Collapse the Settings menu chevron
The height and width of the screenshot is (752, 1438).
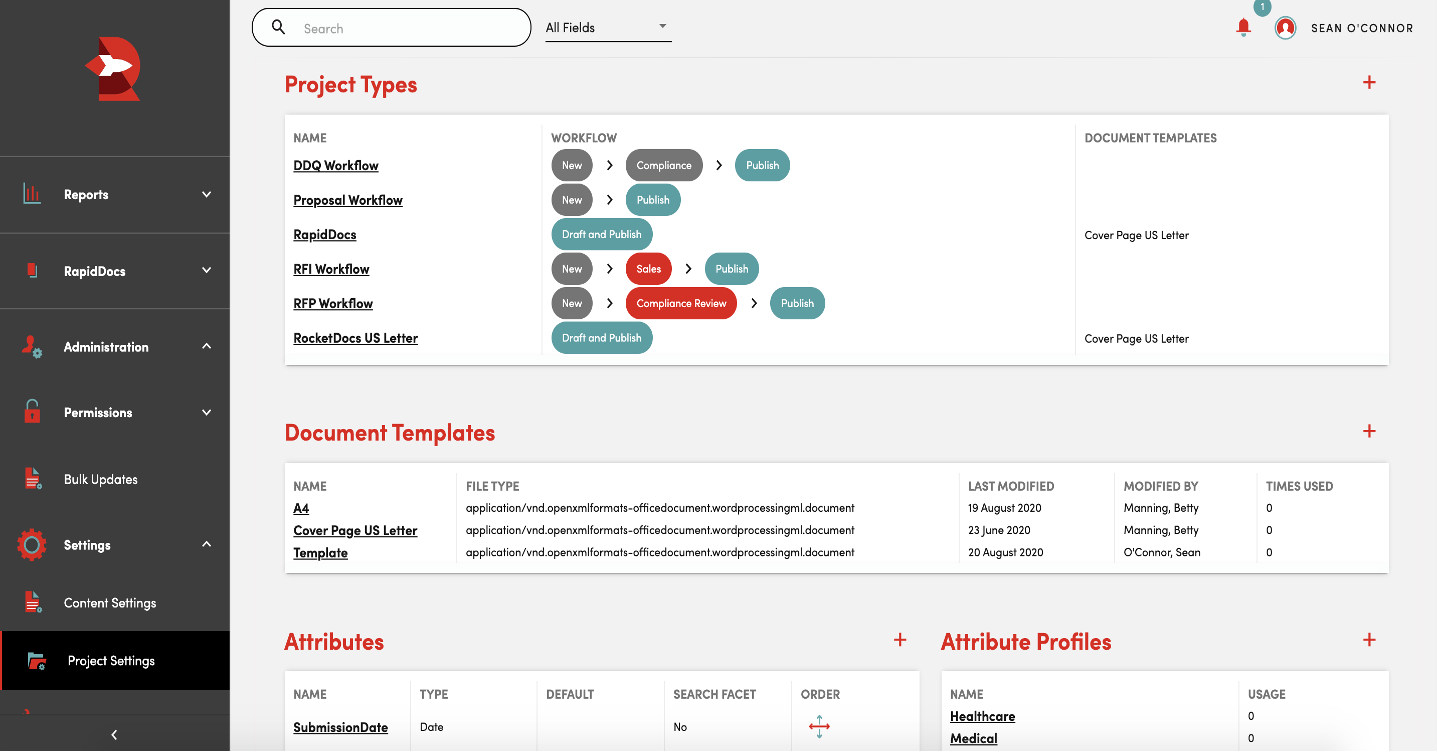pyautogui.click(x=207, y=545)
